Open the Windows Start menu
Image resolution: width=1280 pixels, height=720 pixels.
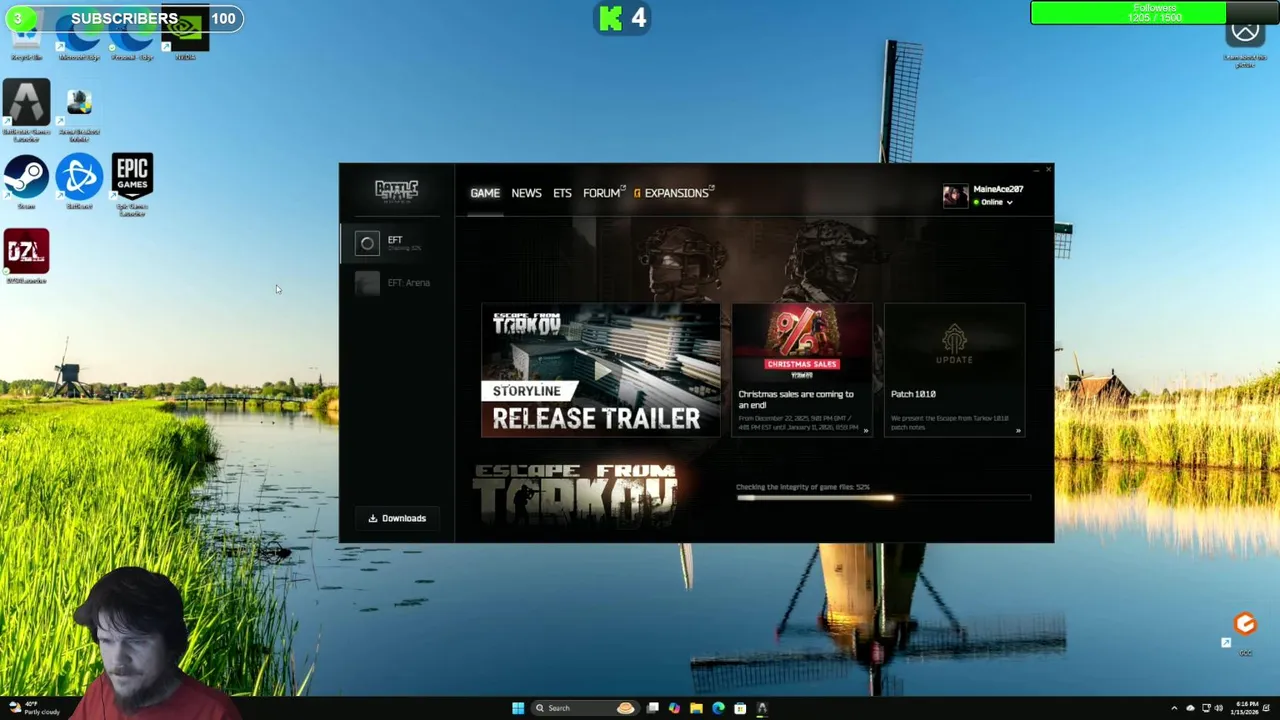518,708
